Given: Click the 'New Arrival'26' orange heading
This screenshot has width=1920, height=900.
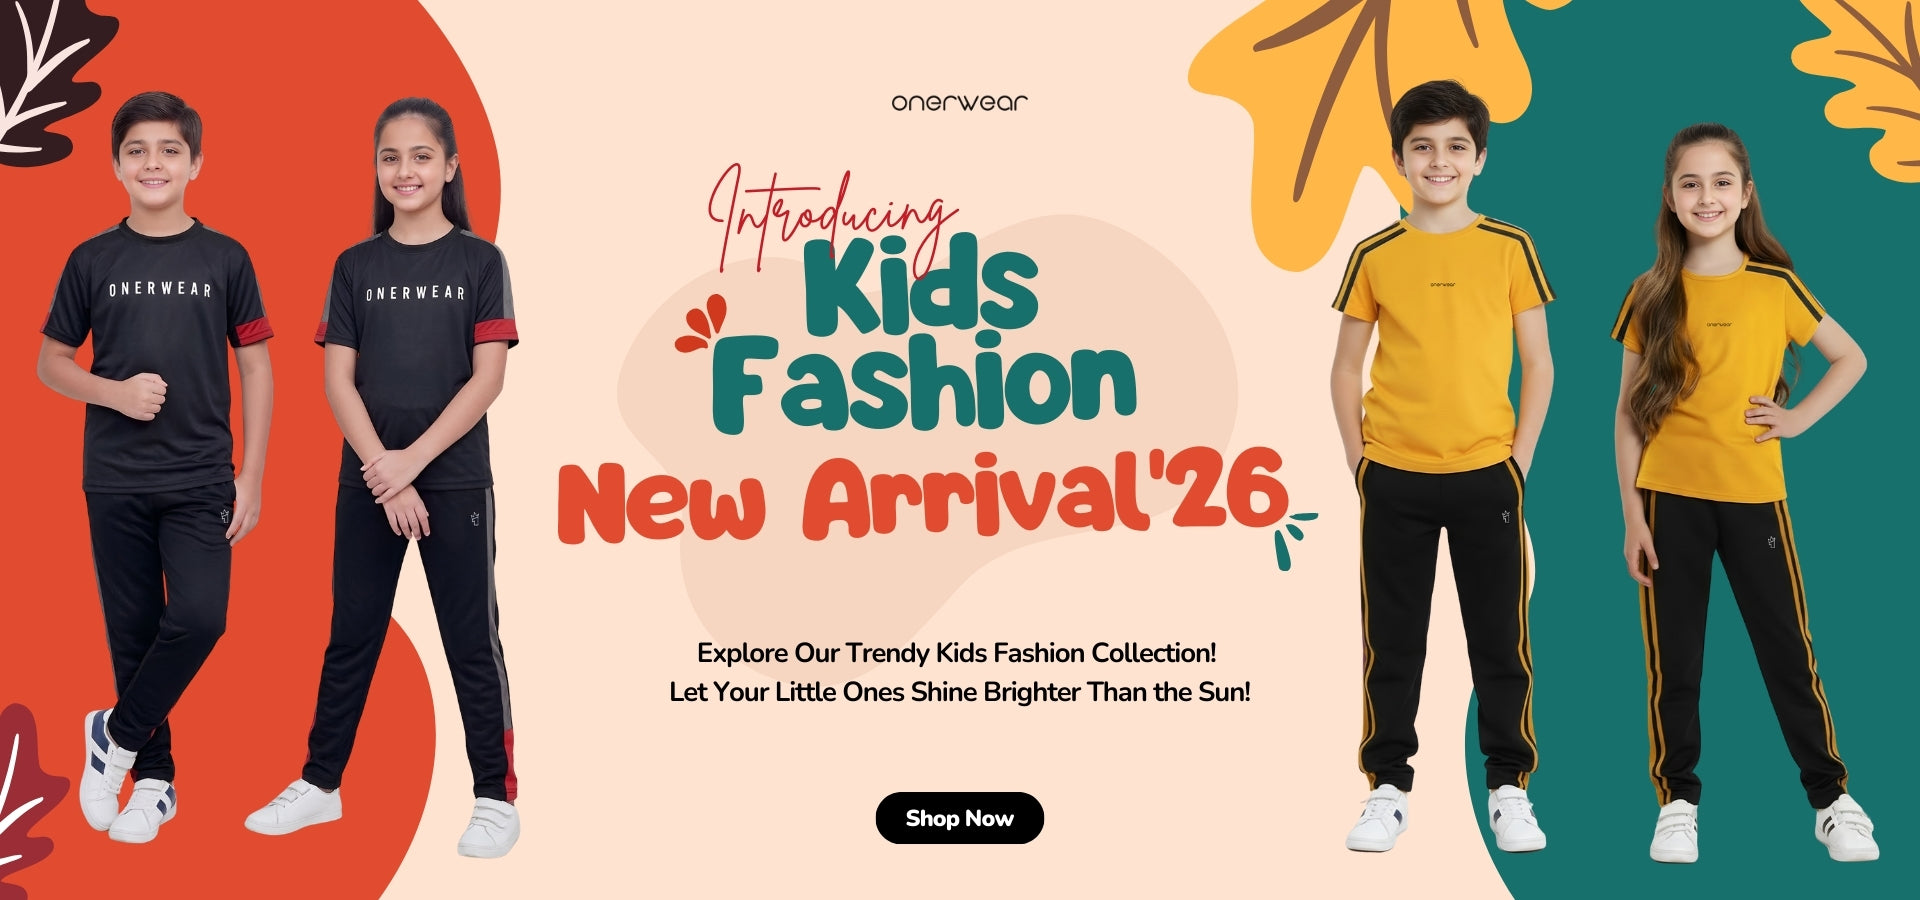Looking at the screenshot, I should pyautogui.click(x=922, y=498).
